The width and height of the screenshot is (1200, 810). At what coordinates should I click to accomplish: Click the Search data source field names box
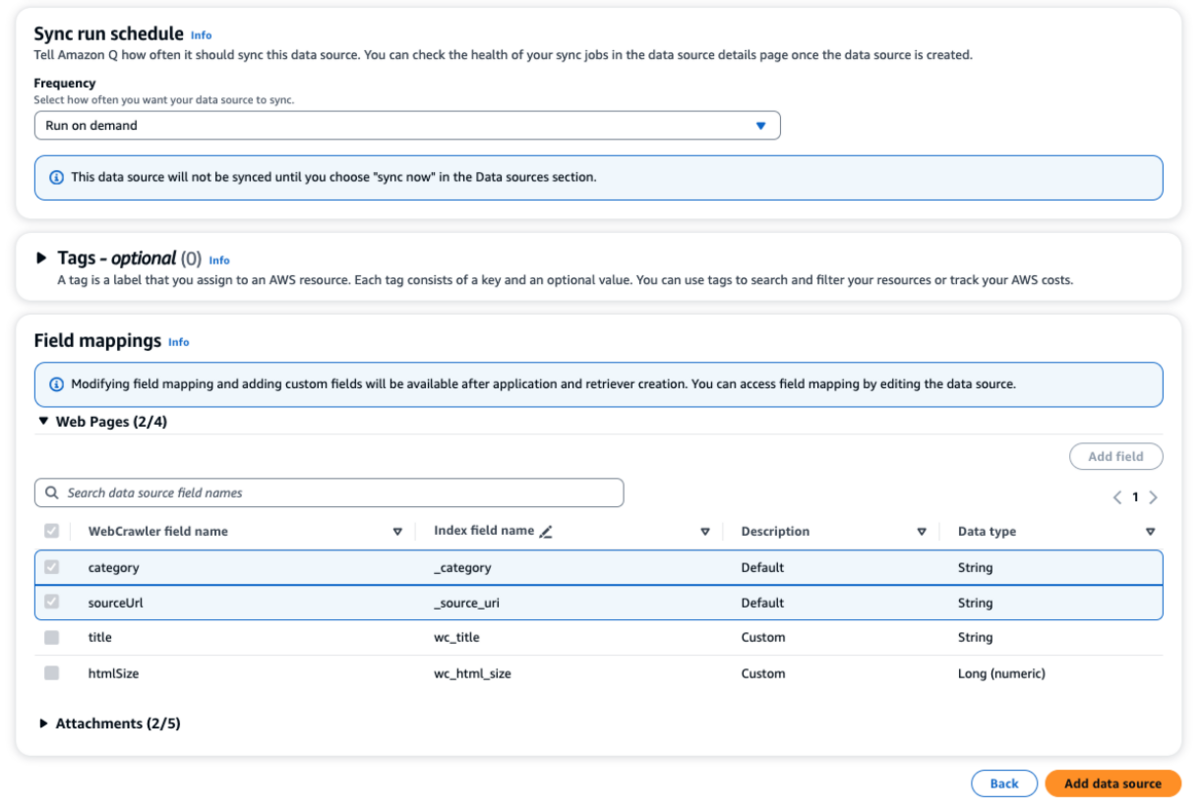point(340,493)
